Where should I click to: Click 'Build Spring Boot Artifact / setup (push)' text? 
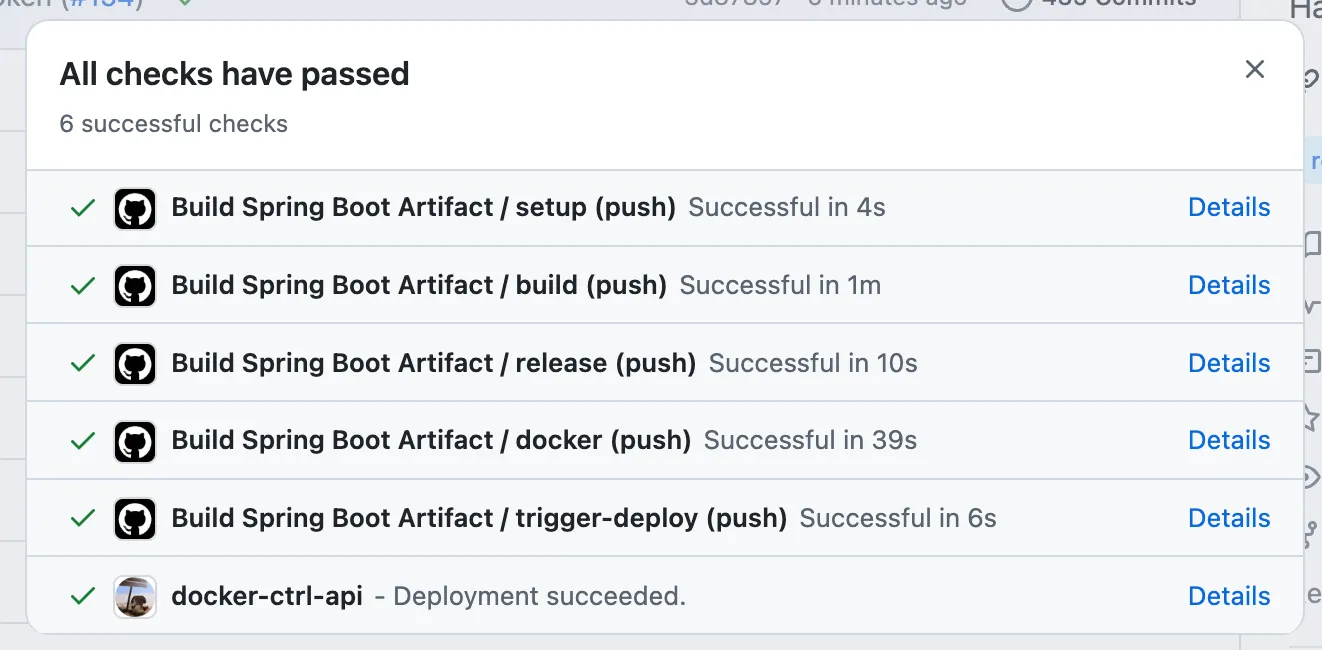click(x=424, y=207)
